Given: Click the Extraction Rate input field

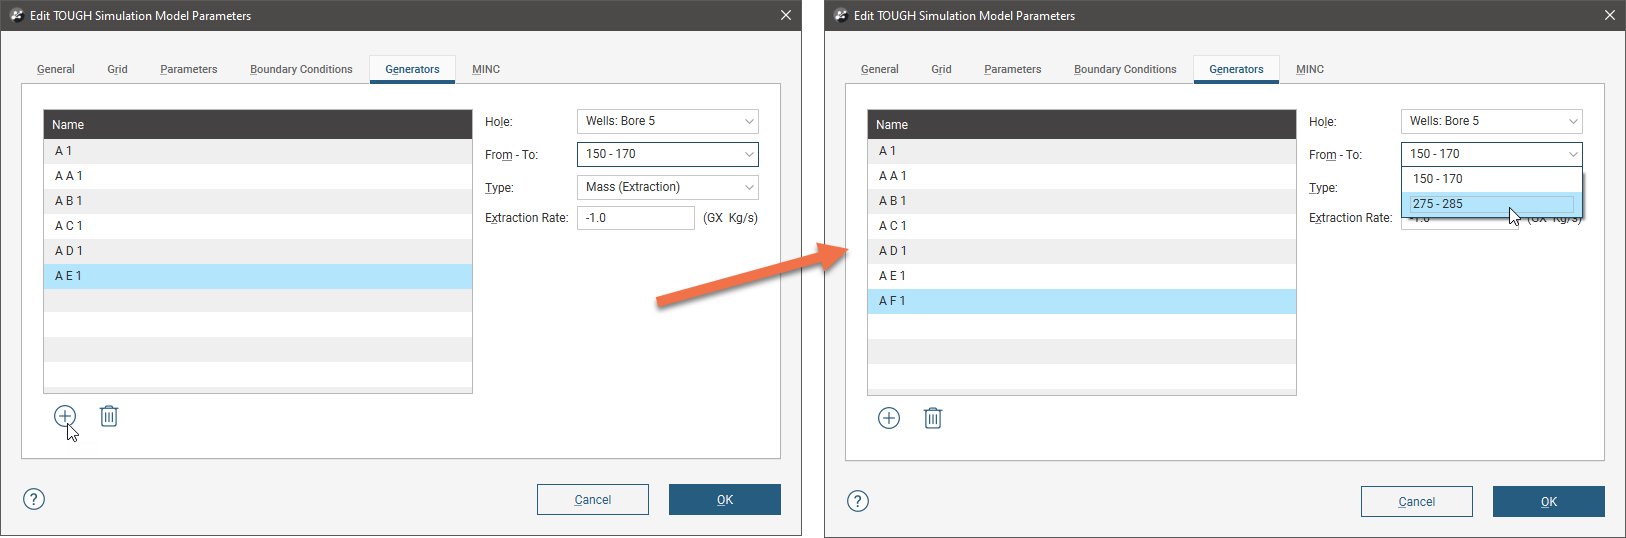Looking at the screenshot, I should [635, 218].
